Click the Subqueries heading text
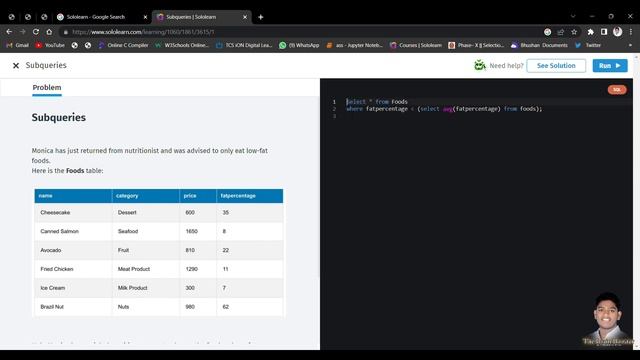The height and width of the screenshot is (360, 640). coord(59,118)
